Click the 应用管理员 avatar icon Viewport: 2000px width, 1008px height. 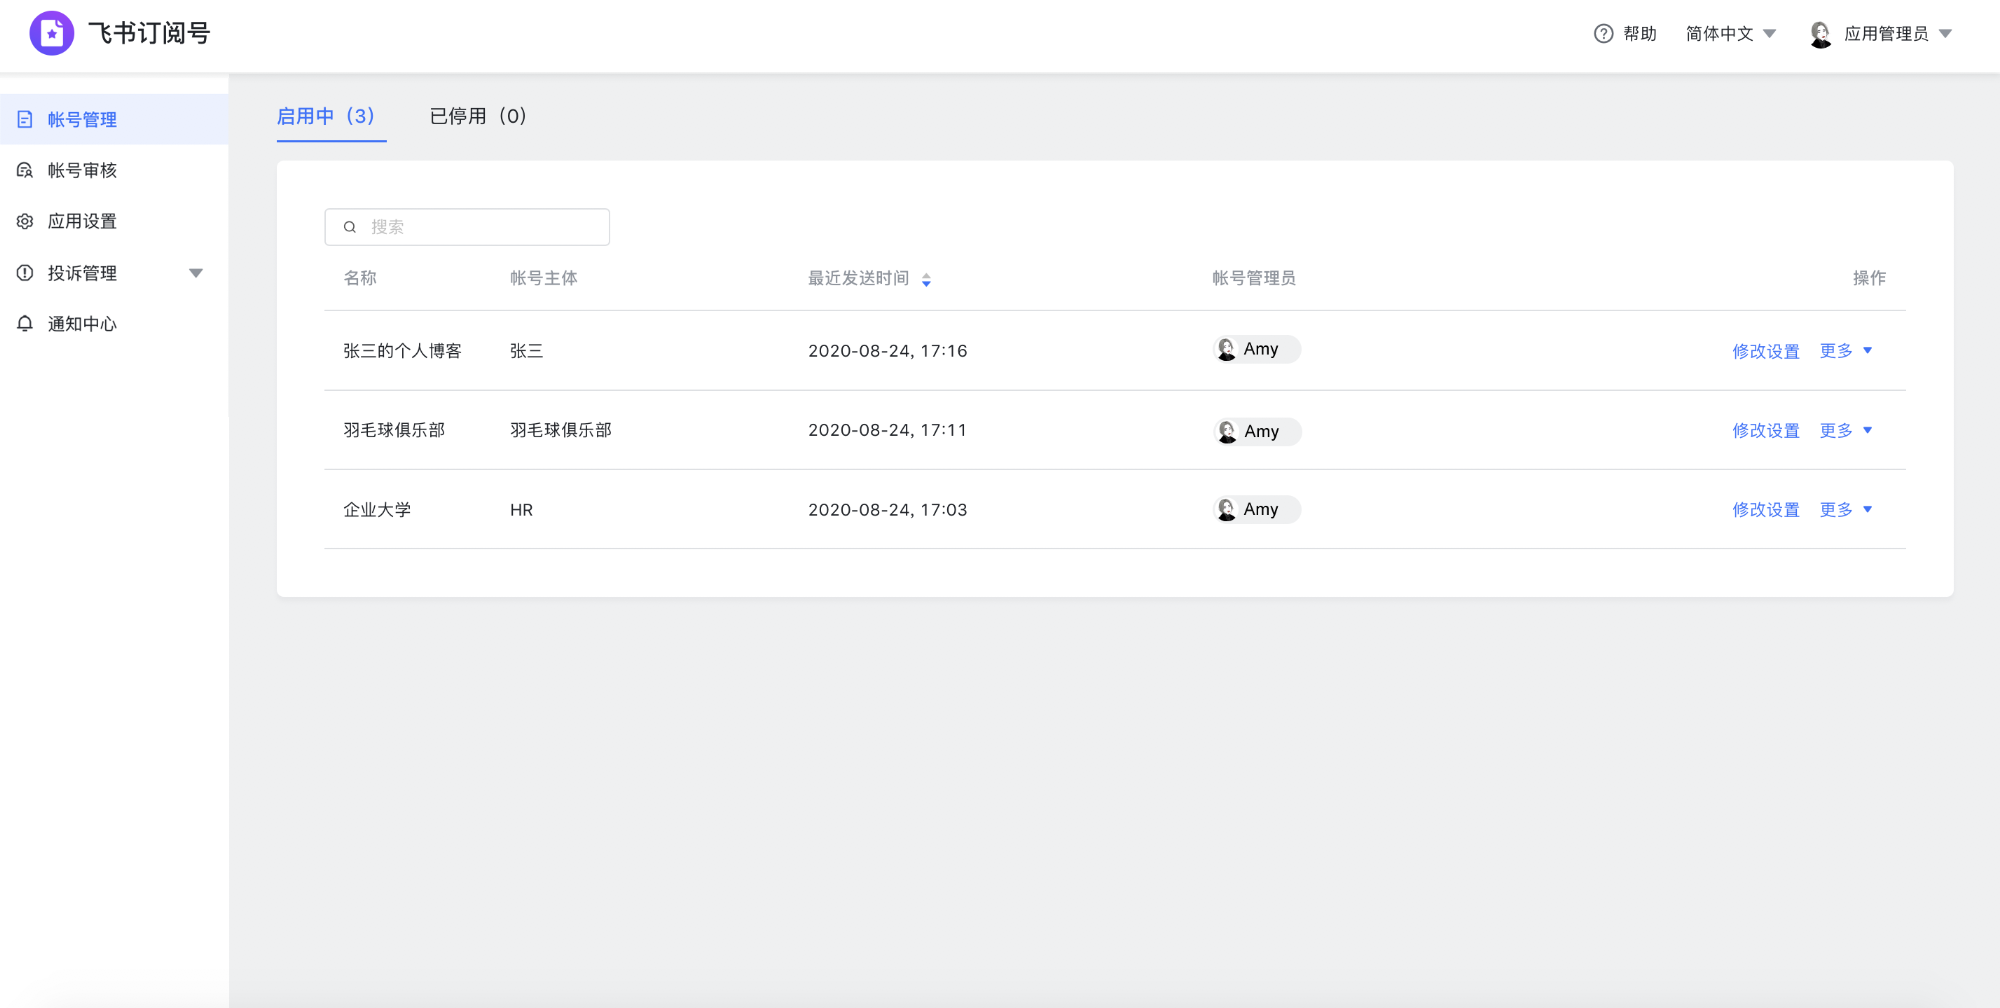tap(1820, 34)
